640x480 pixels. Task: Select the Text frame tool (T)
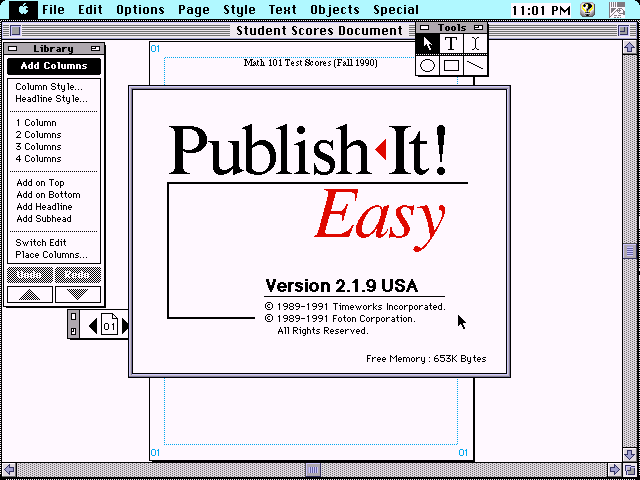click(451, 43)
